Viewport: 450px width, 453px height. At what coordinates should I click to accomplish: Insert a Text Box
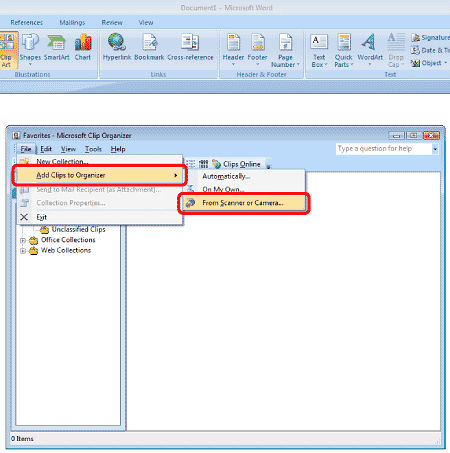(319, 51)
